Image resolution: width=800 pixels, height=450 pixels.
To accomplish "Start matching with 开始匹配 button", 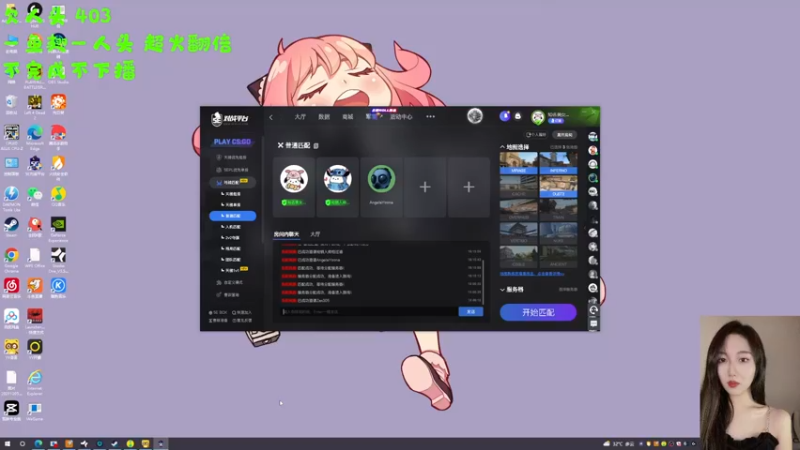I will pos(538,312).
